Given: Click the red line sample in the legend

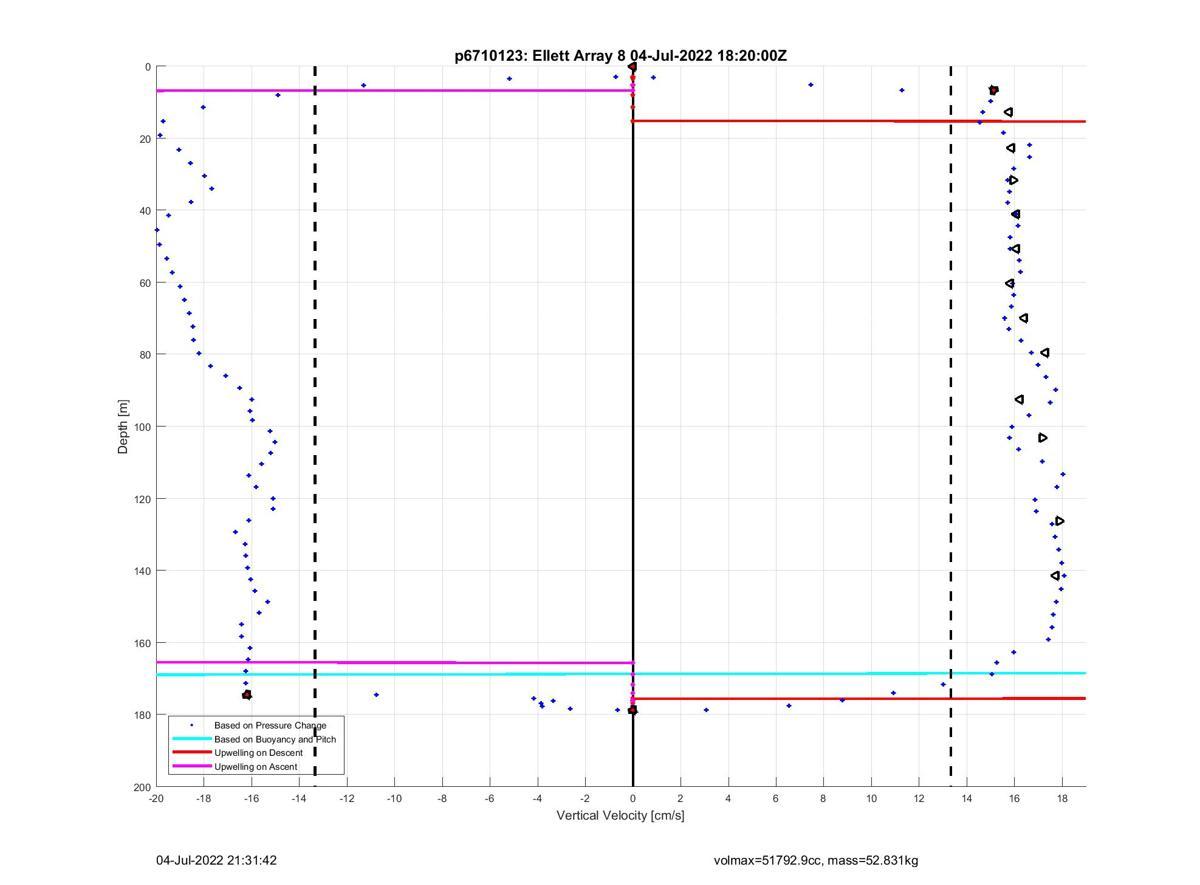Looking at the screenshot, I should [191, 753].
